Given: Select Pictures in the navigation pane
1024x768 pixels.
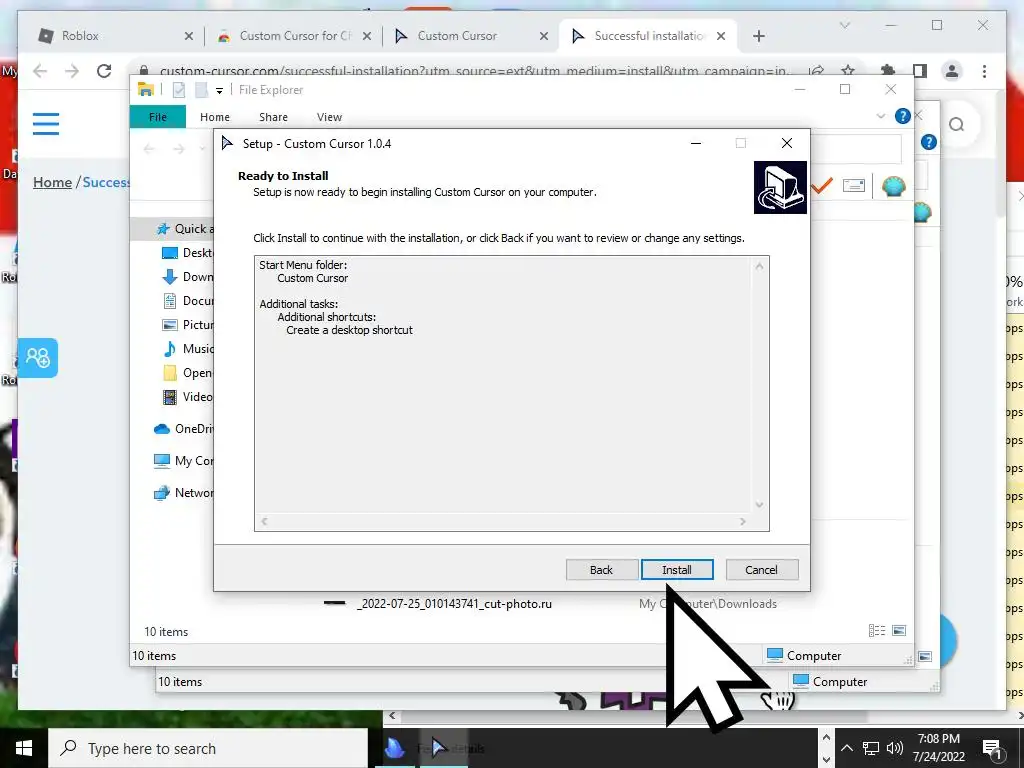Looking at the screenshot, I should [x=187, y=325].
